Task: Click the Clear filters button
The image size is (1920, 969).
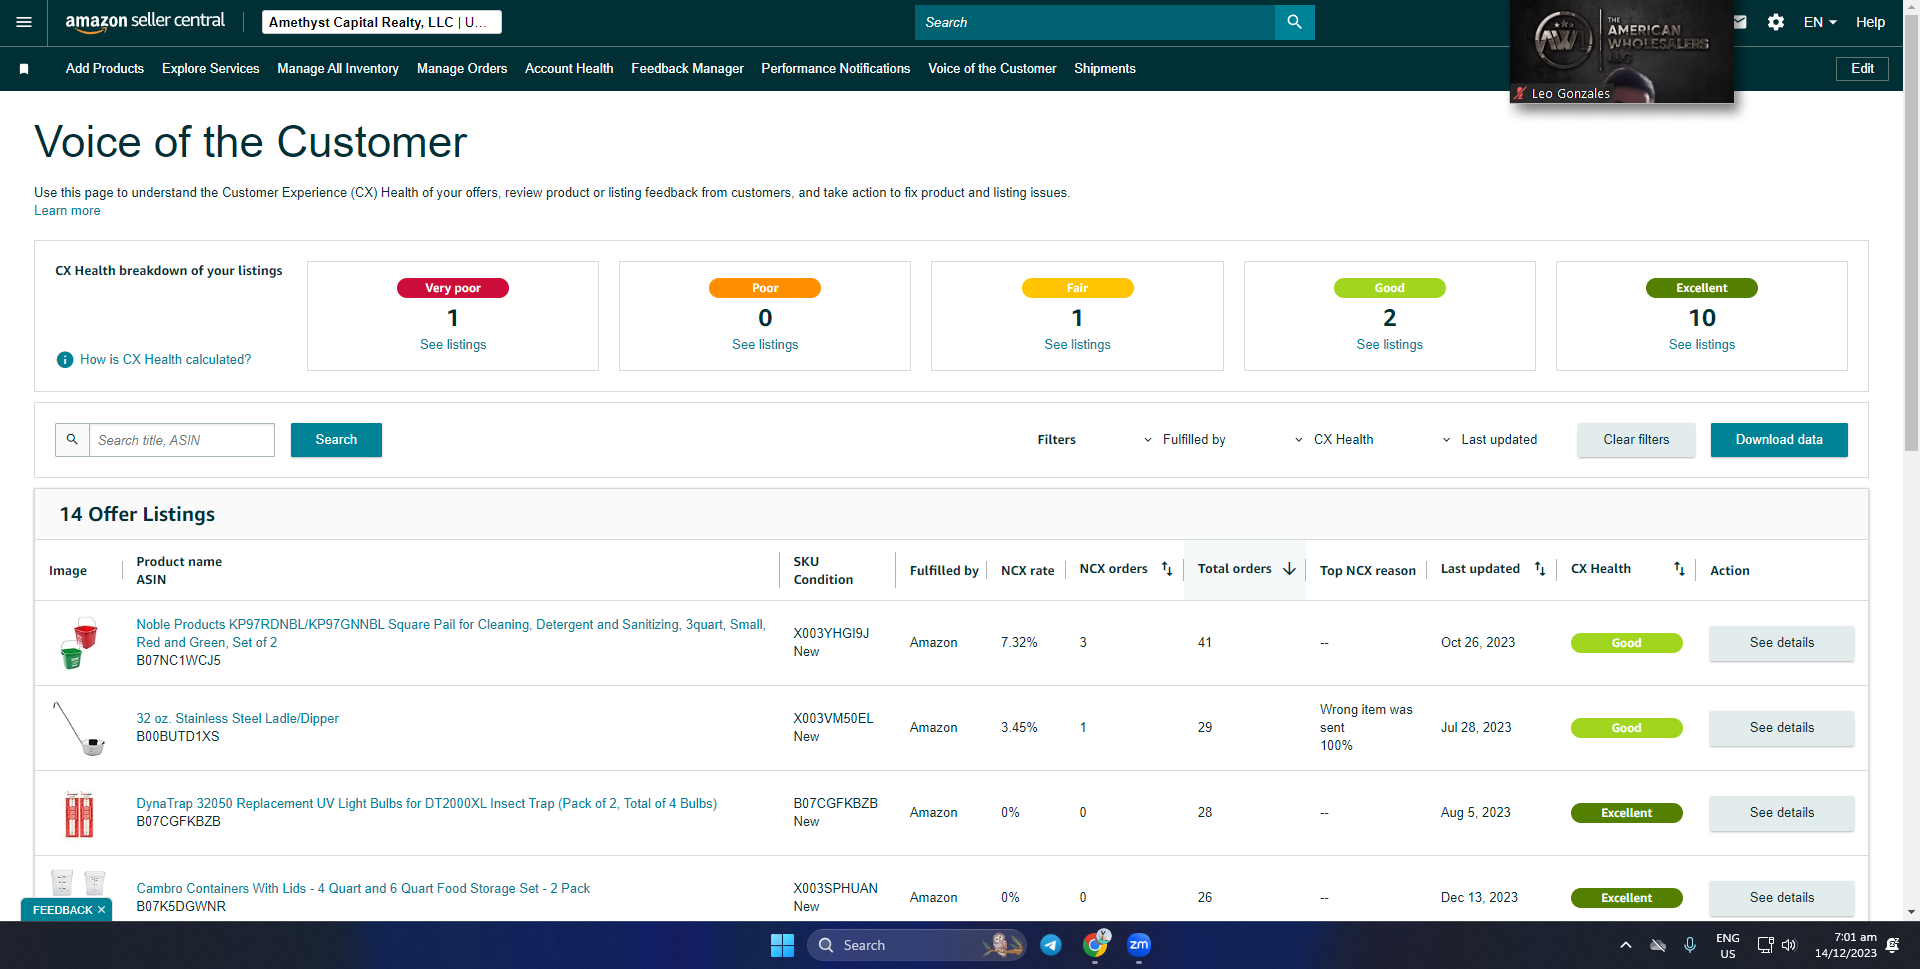Action: click(x=1636, y=440)
